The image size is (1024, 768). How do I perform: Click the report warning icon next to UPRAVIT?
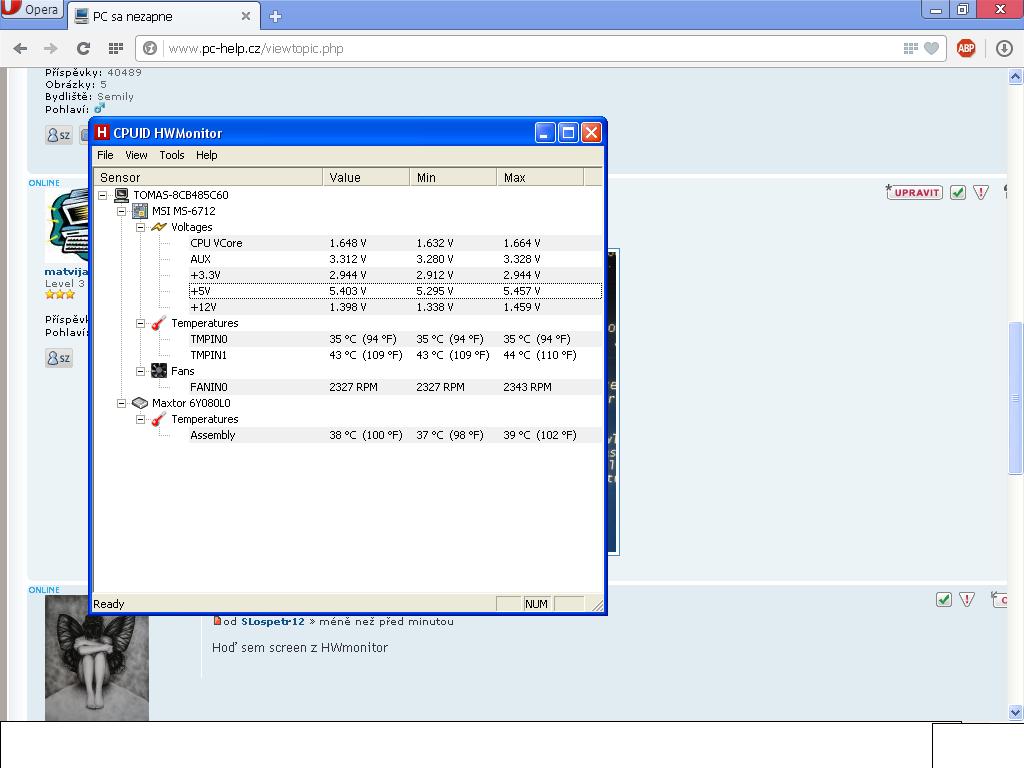(x=981, y=192)
